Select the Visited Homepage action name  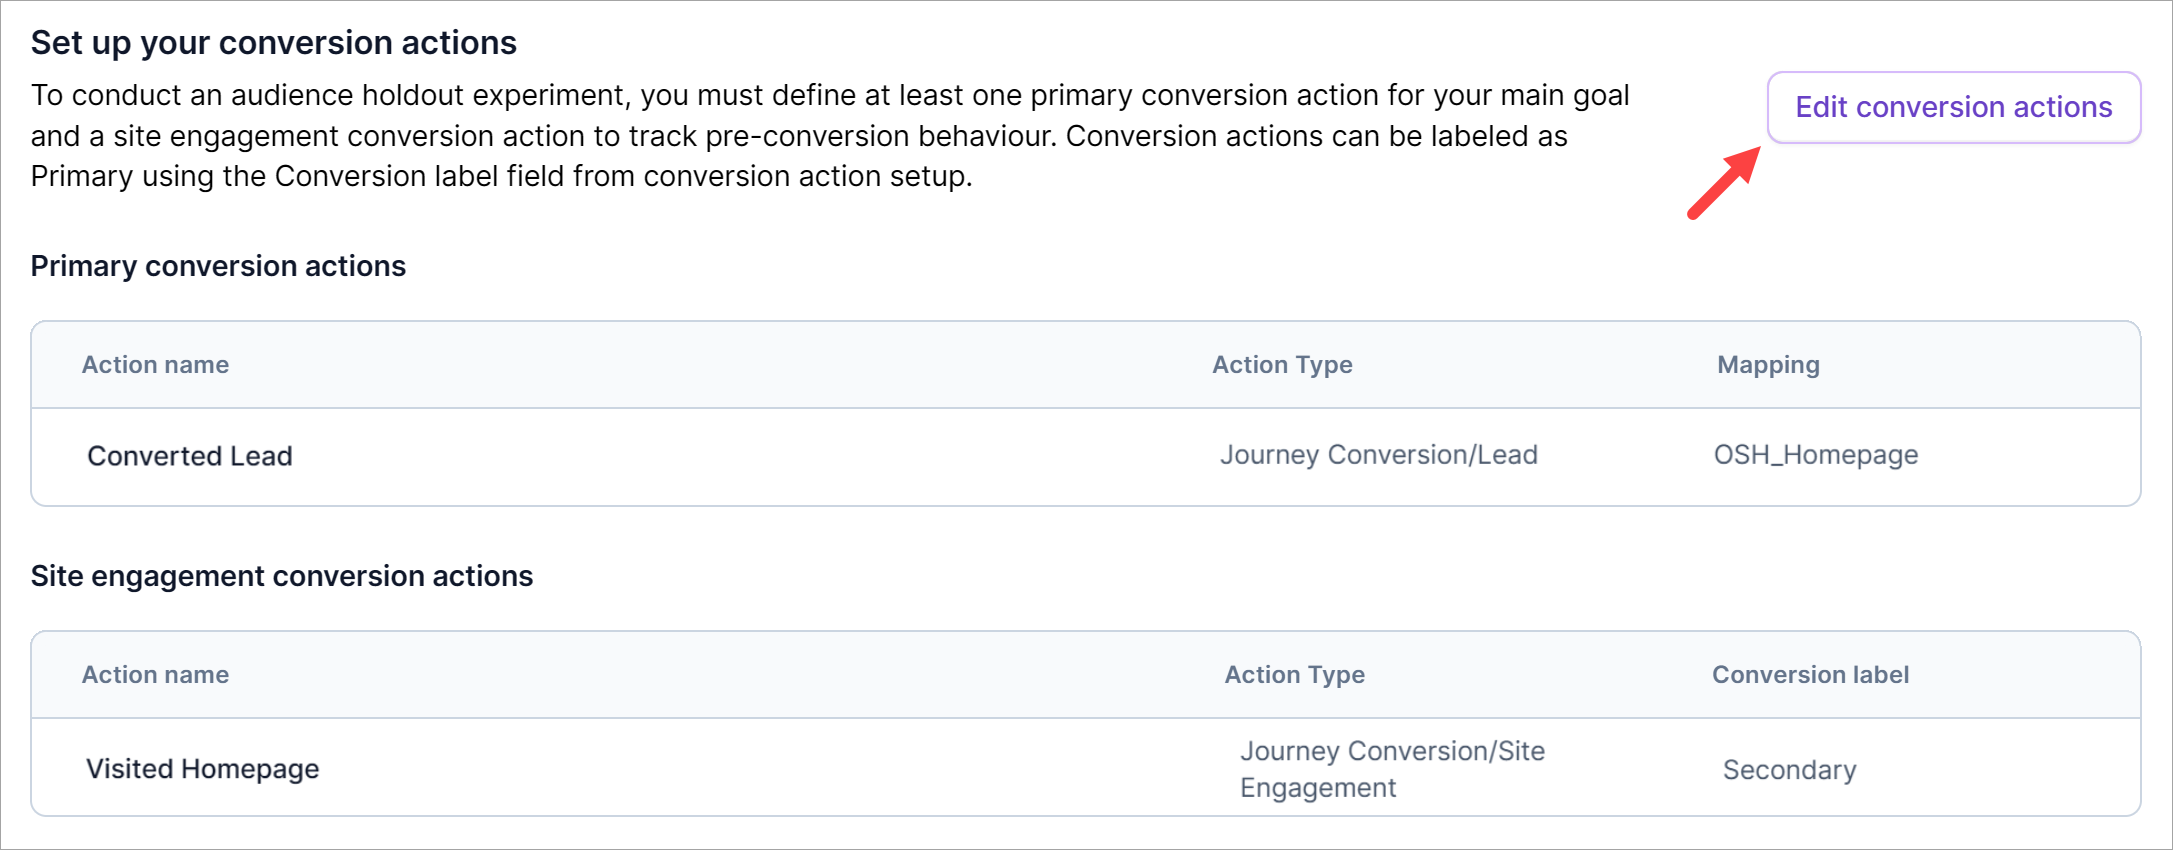203,769
